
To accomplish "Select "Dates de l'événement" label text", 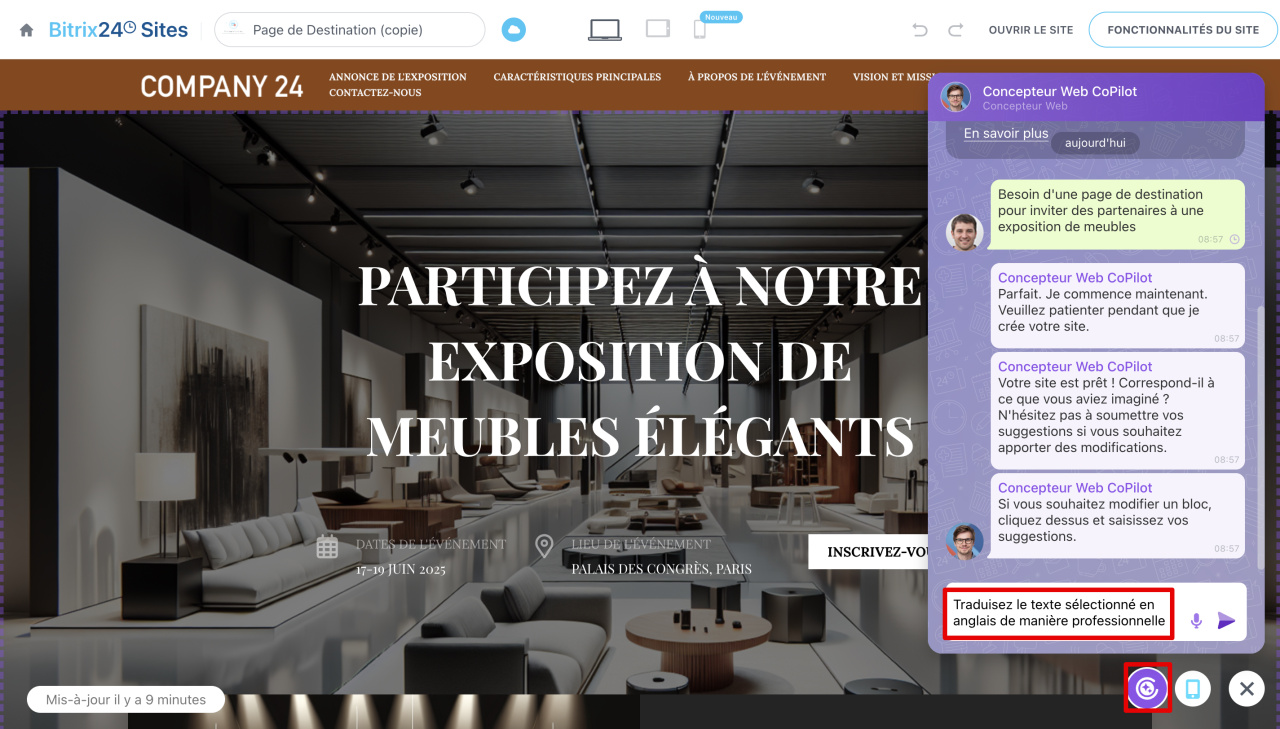I will point(431,544).
